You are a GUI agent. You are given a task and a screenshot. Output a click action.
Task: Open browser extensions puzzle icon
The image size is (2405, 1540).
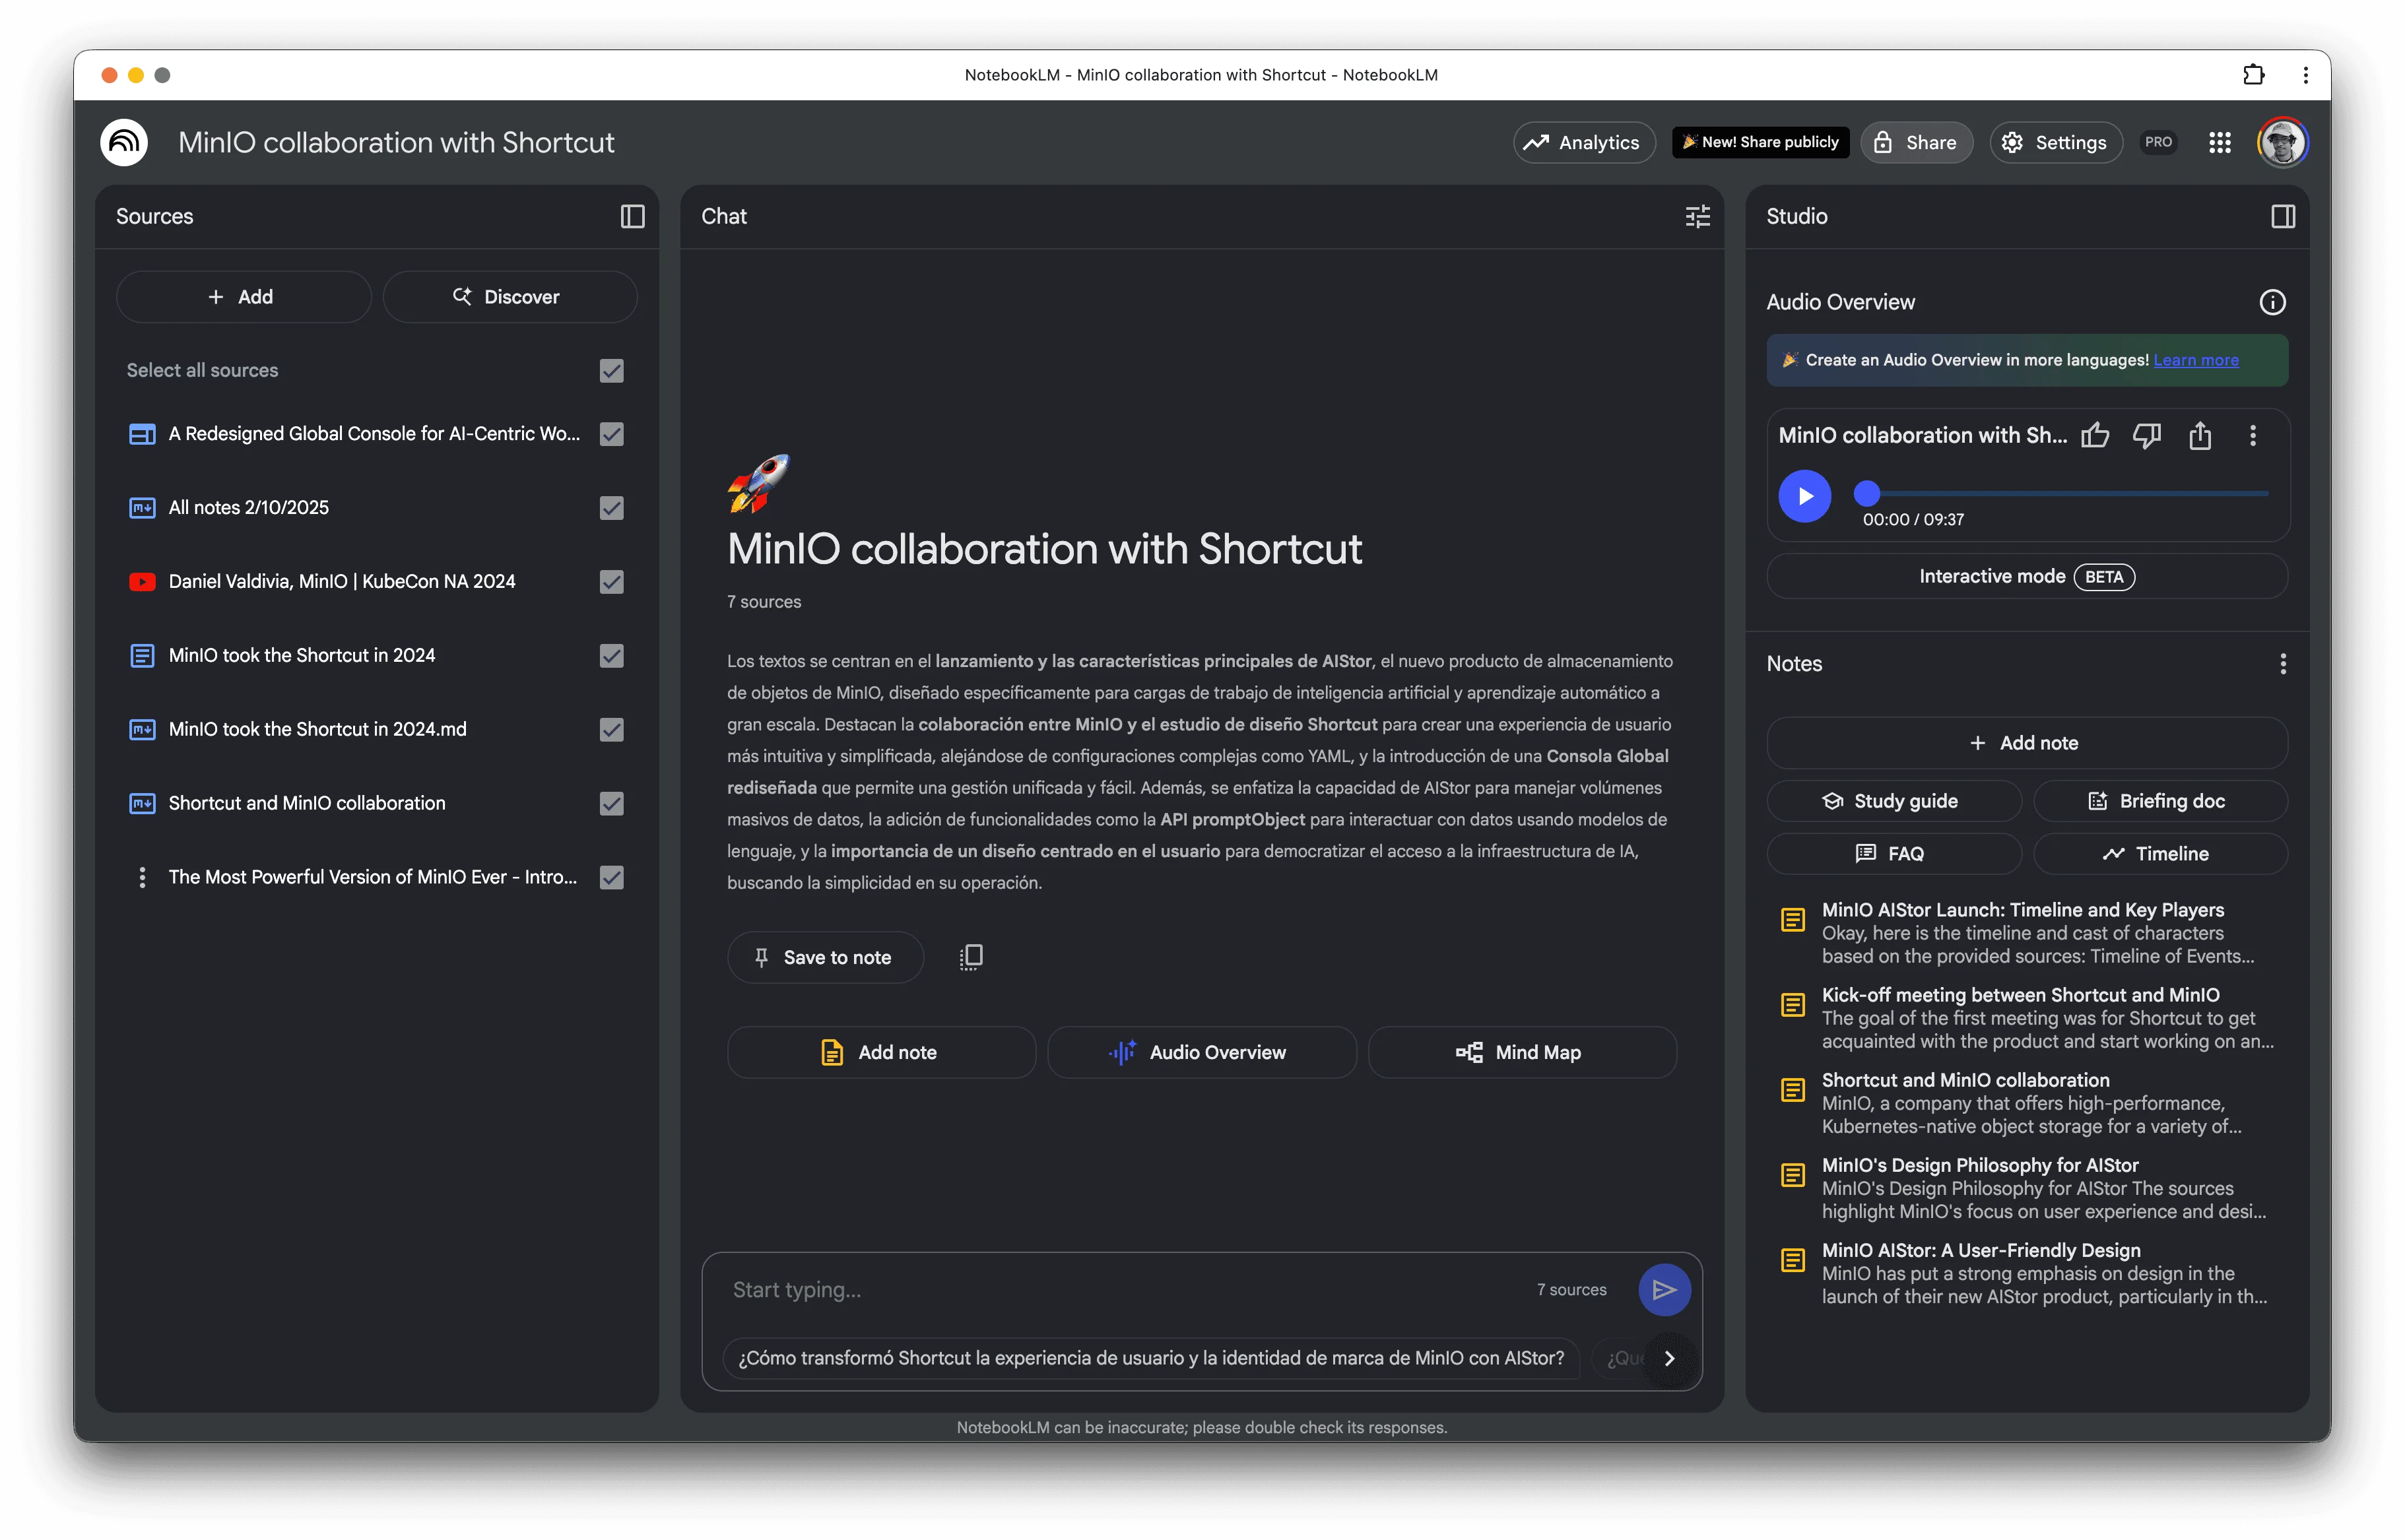[x=2253, y=75]
